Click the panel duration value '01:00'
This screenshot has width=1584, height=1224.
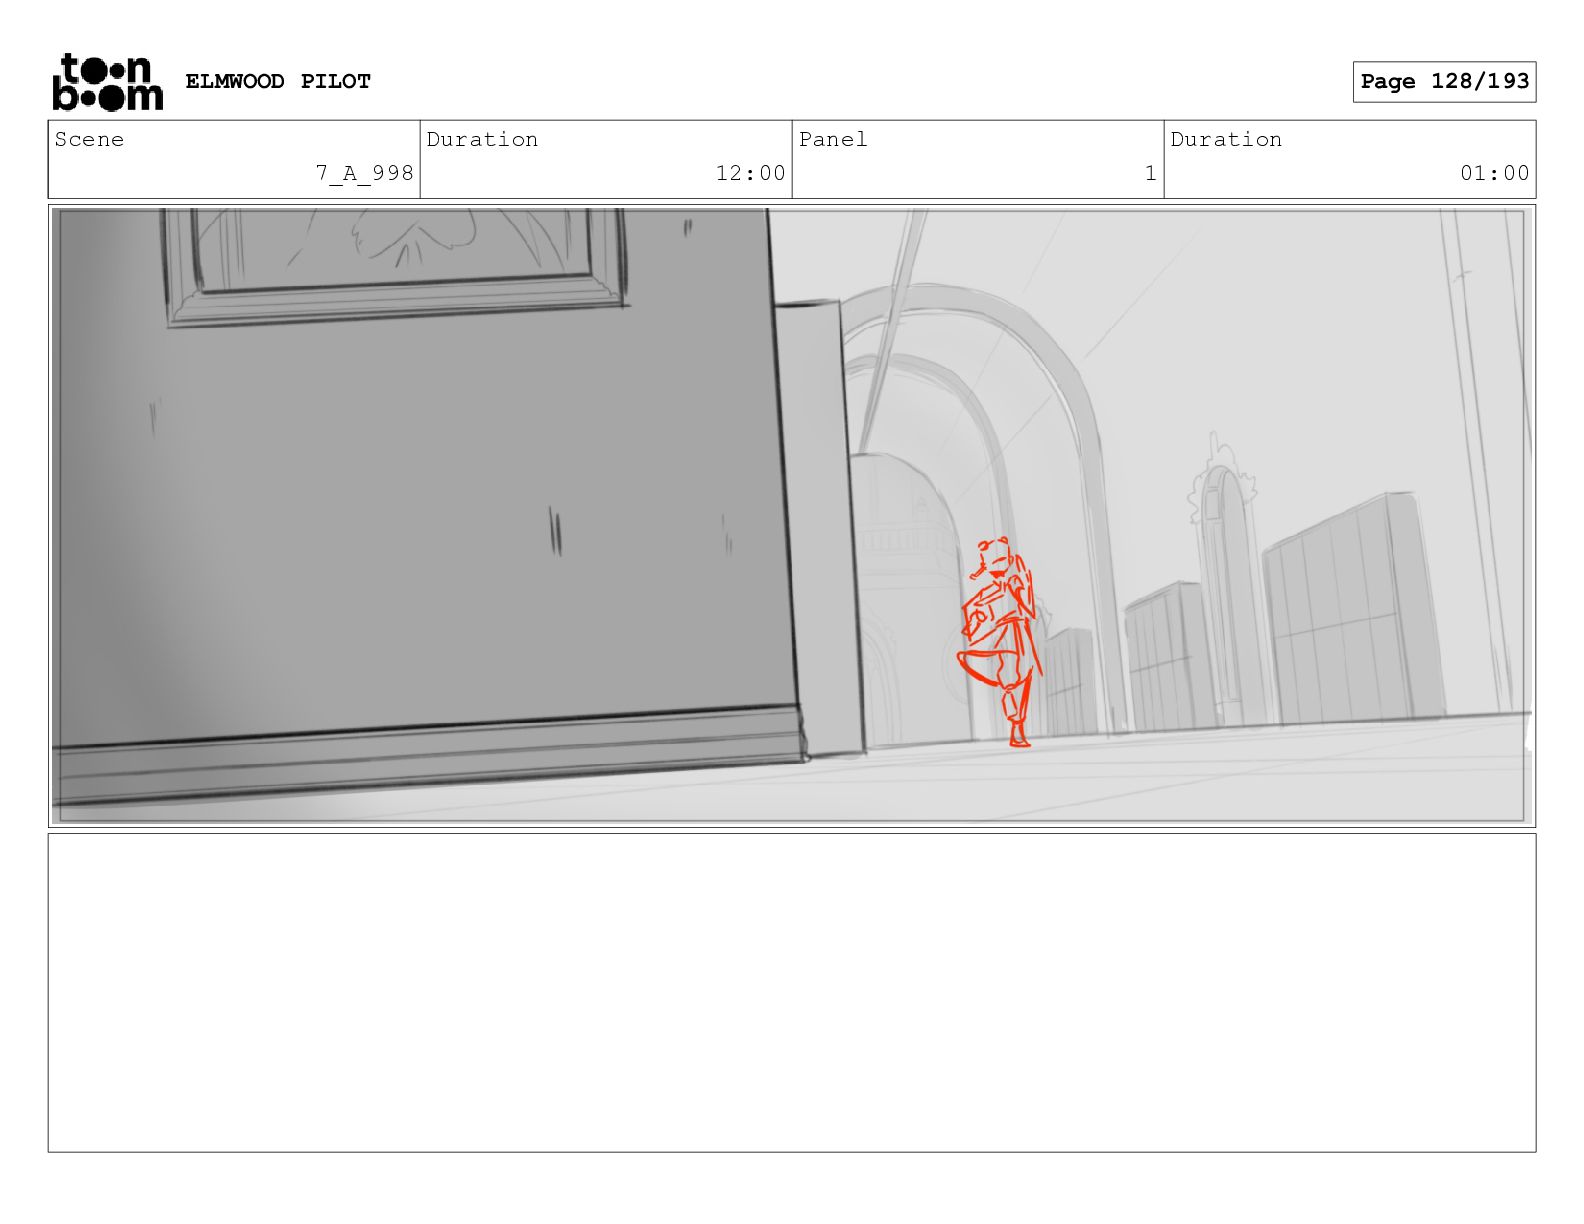(1494, 173)
